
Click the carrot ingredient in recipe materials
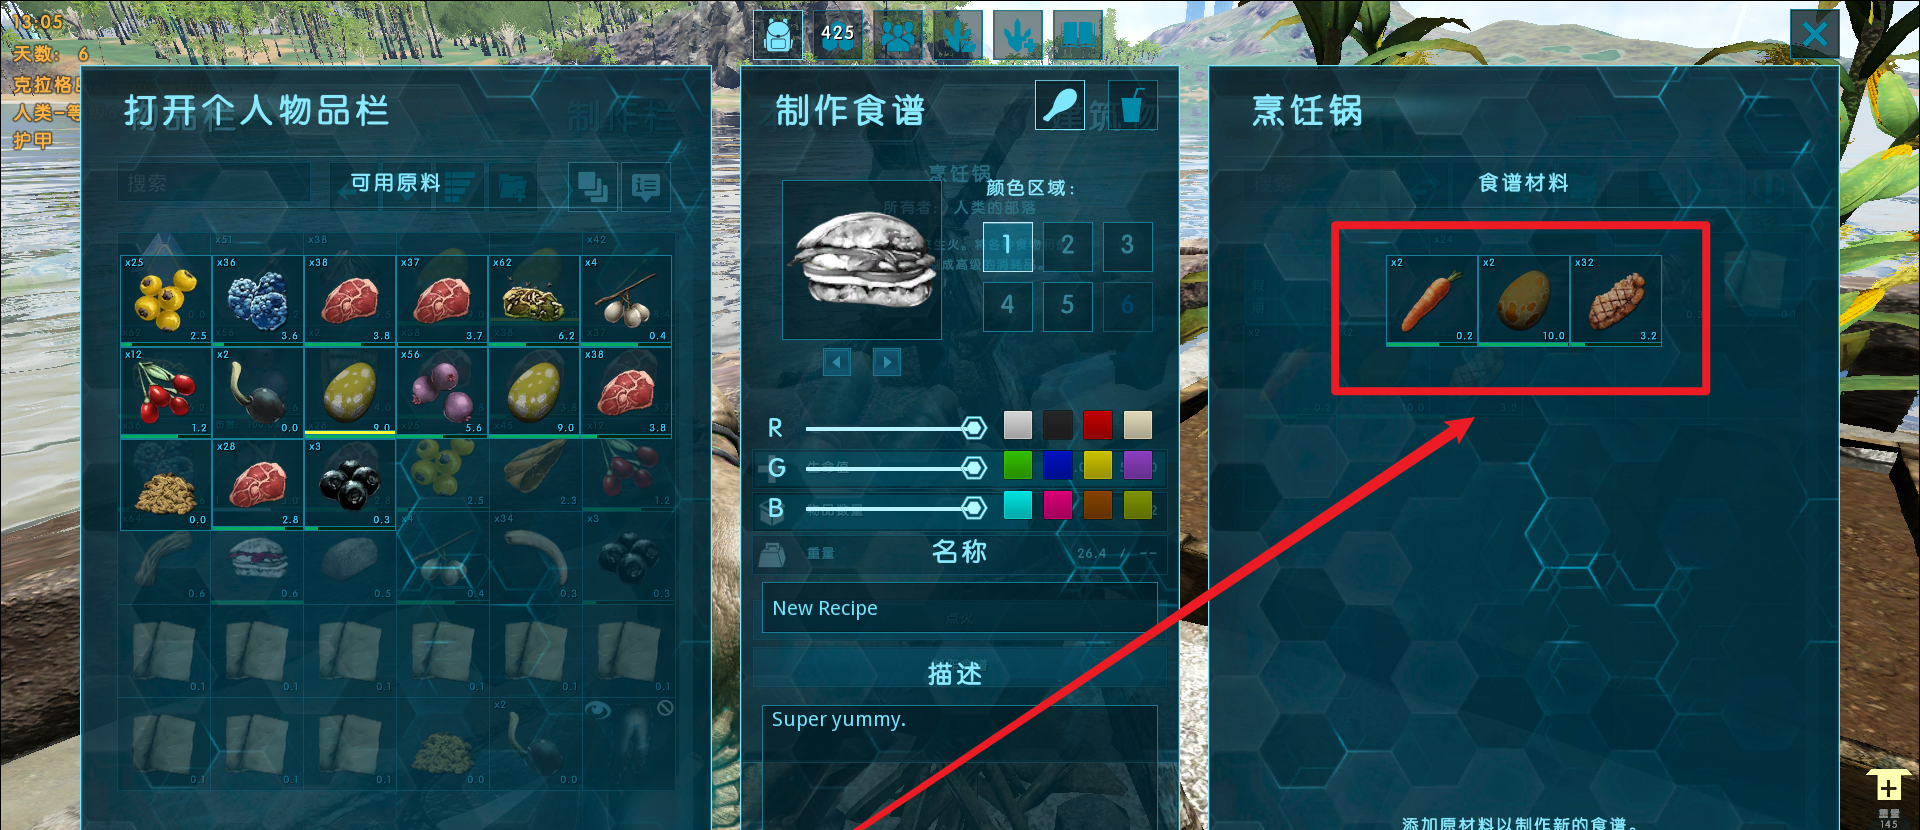(1432, 300)
